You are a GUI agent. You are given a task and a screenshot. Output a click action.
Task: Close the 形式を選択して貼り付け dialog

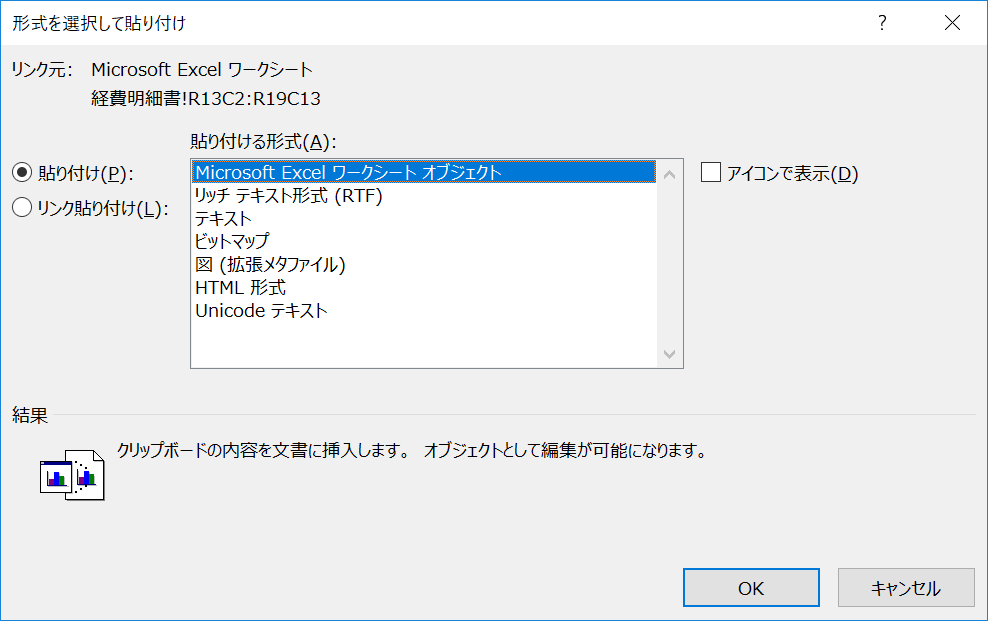pos(952,22)
